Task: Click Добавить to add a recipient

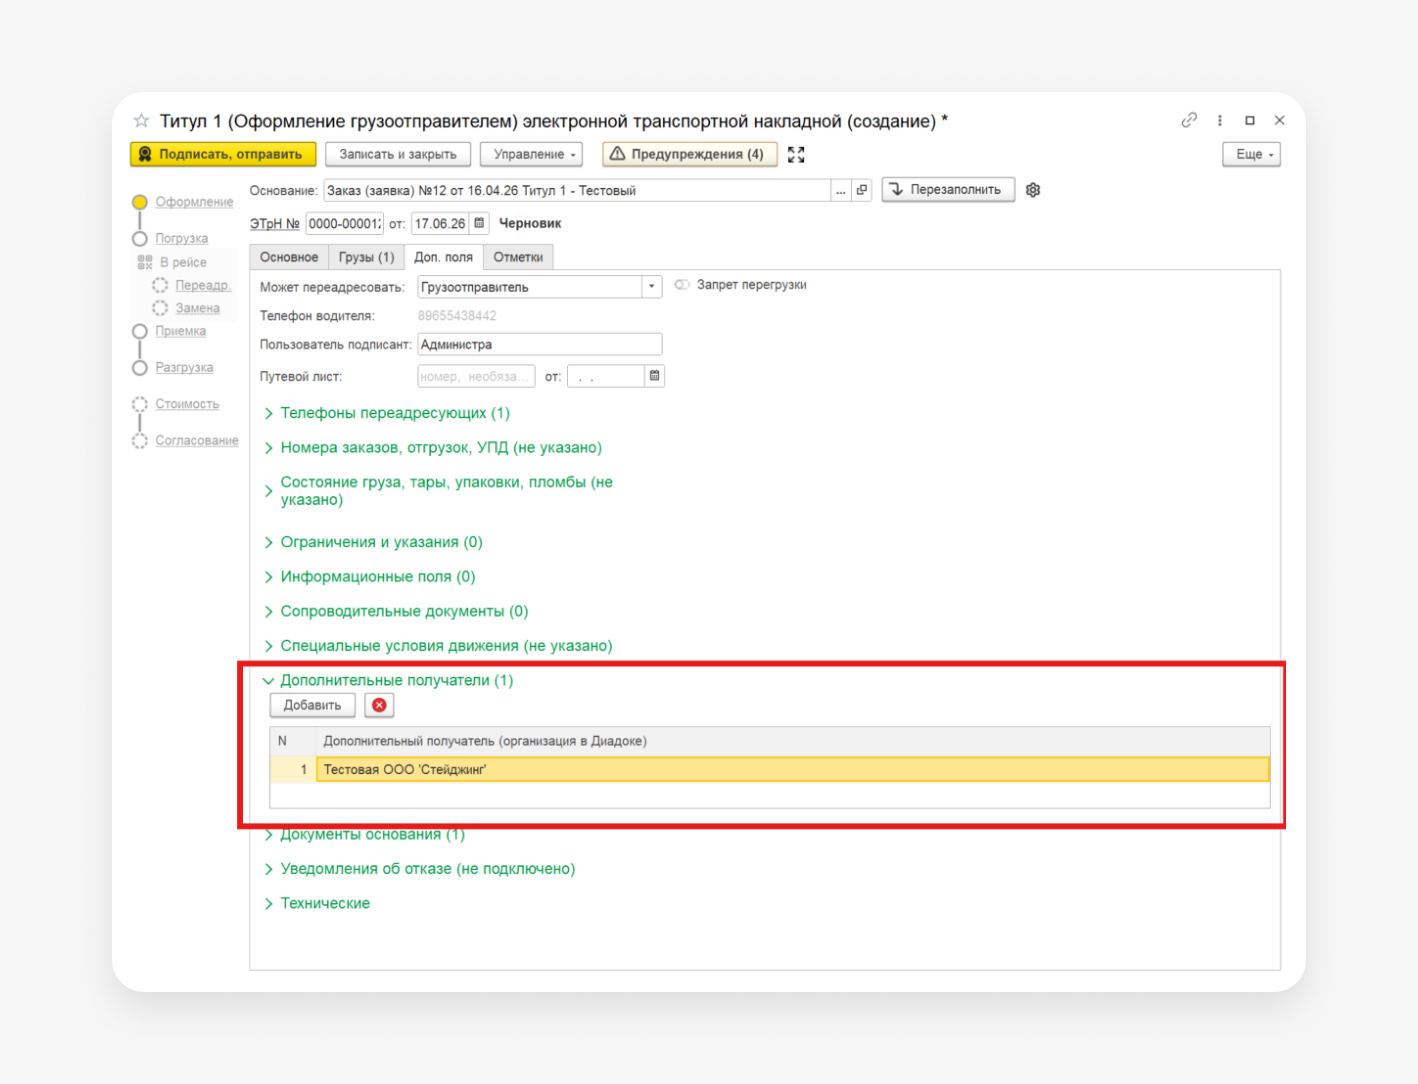Action: (312, 705)
